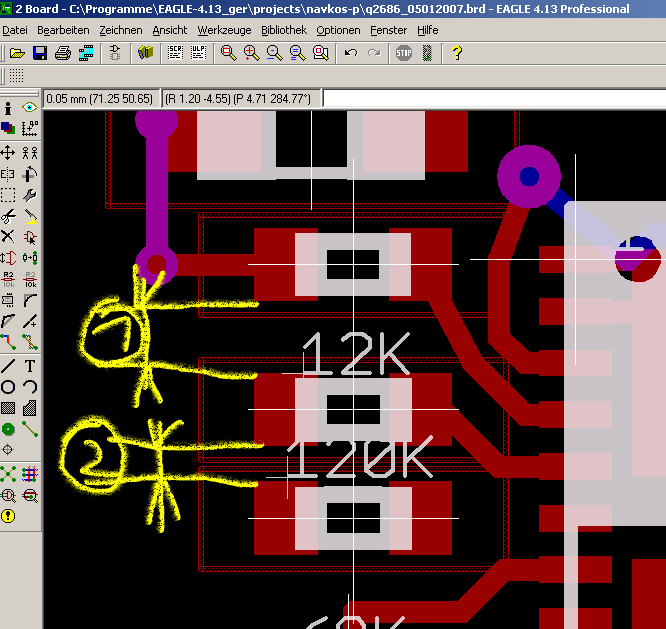
Task: Click the Zoom select area icon
Action: click(x=321, y=53)
